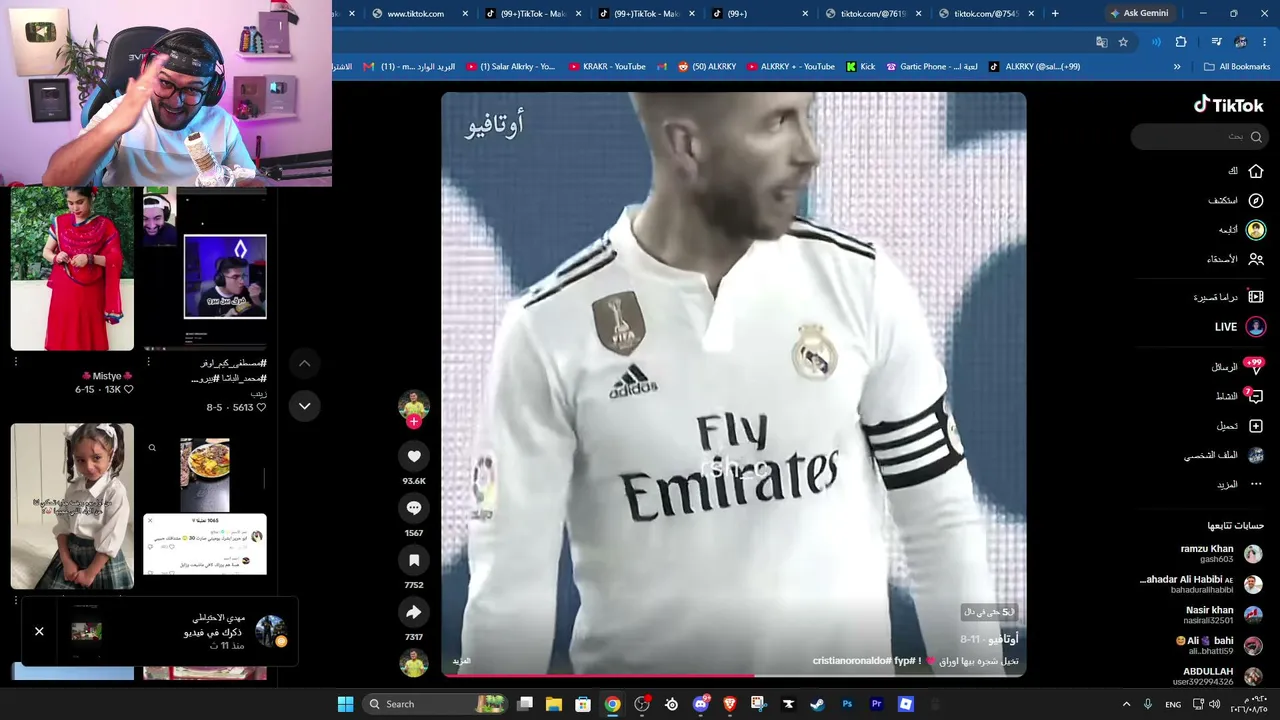Open ahadar Ali Habibi's followed account
1280x720 pixels.
click(1202, 585)
